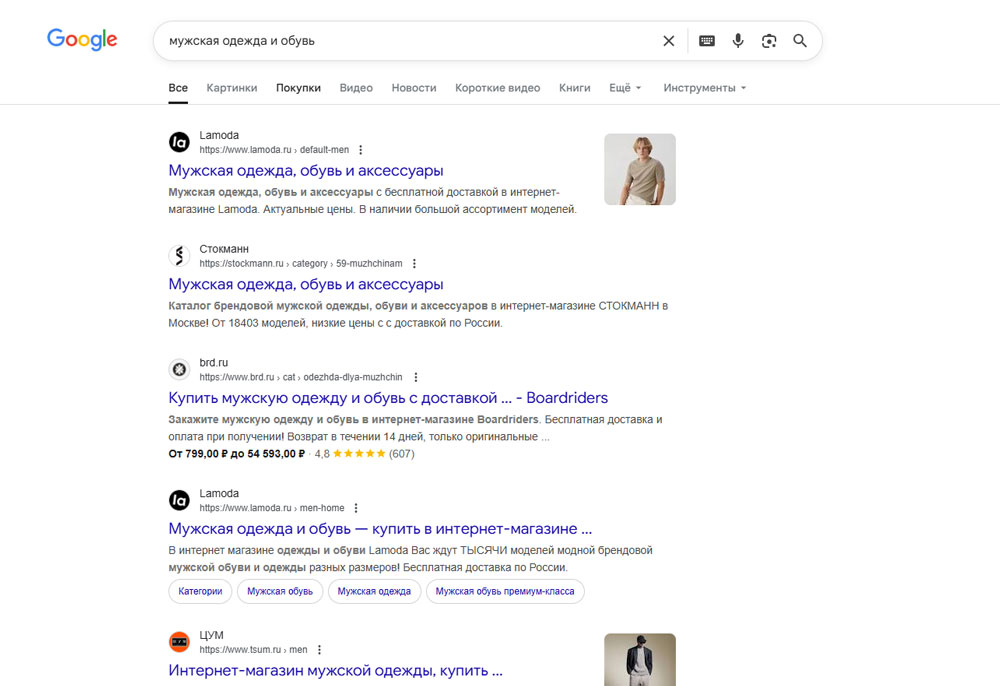Open the Новости tab
The image size is (1000, 686).
(x=414, y=88)
